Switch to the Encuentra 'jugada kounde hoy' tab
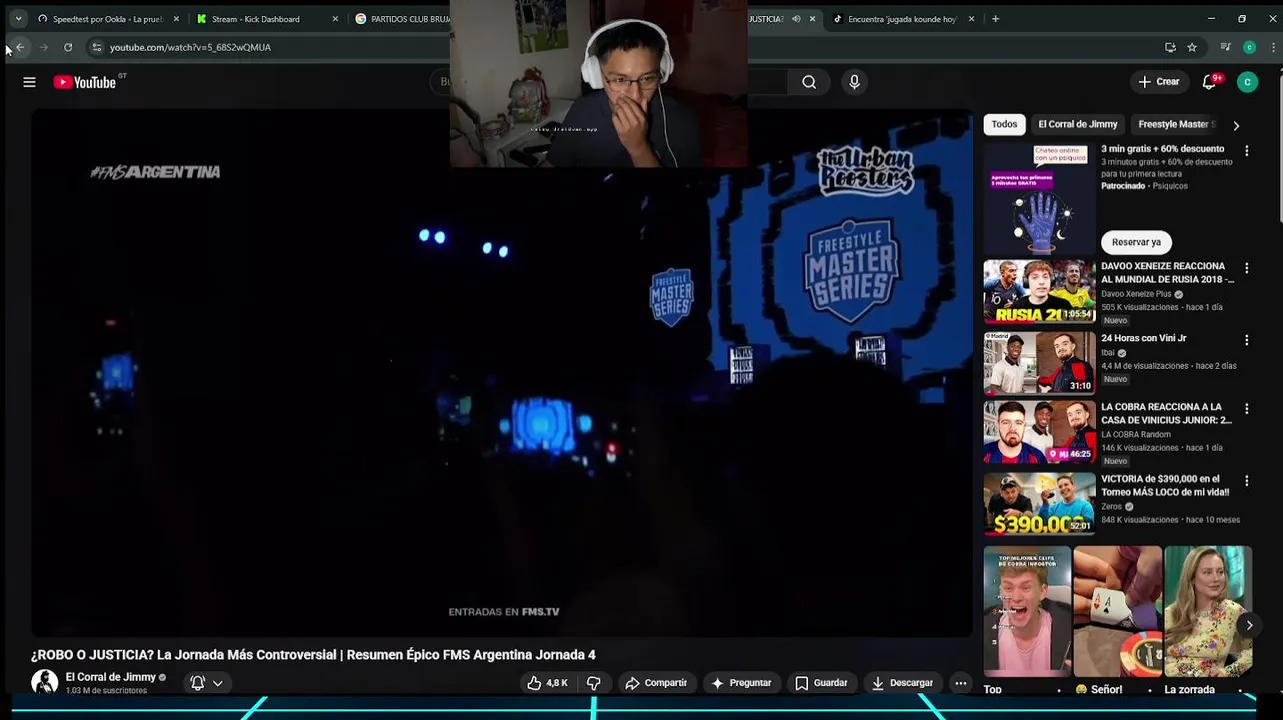Screen dimensions: 1283x720 (903, 19)
